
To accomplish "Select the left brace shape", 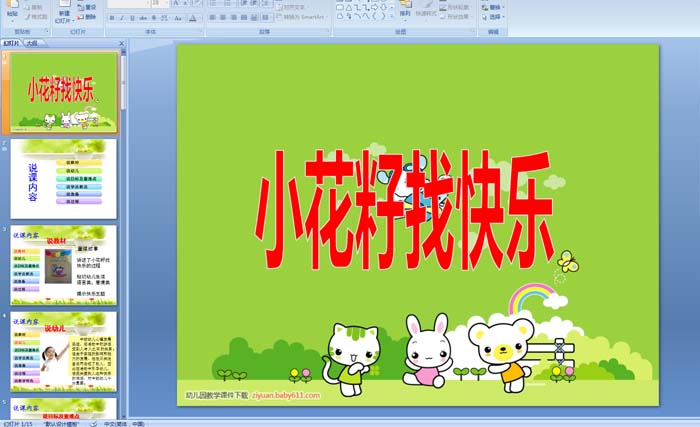I will [374, 16].
